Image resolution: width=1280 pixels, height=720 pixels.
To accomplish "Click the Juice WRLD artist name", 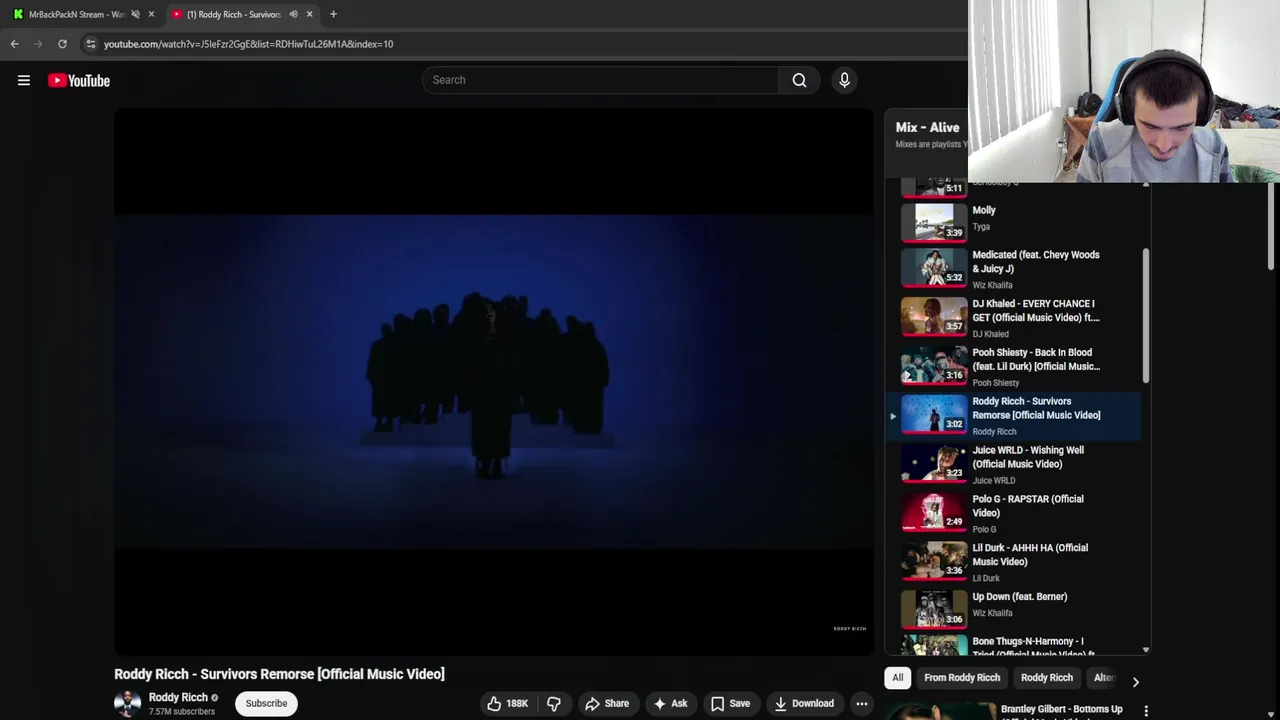I will [x=993, y=480].
